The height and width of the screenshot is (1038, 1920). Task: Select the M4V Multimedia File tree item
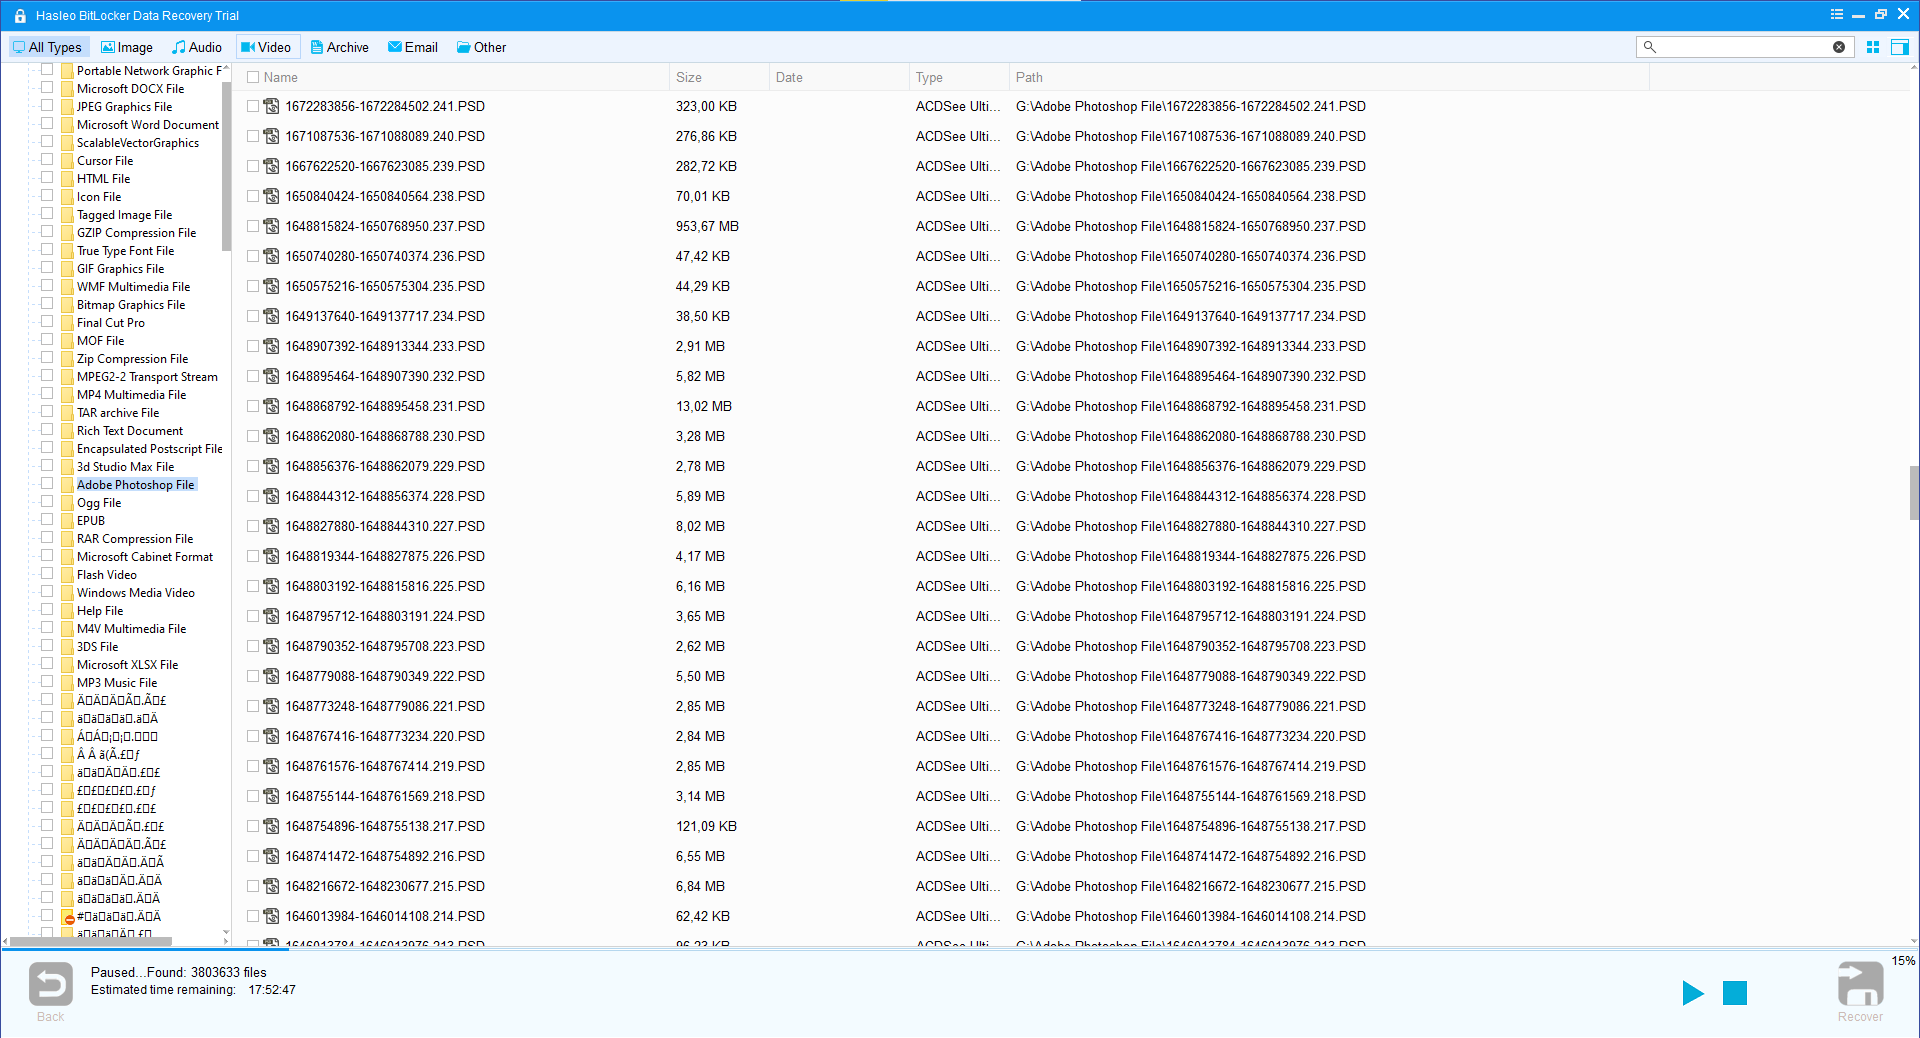pos(132,629)
